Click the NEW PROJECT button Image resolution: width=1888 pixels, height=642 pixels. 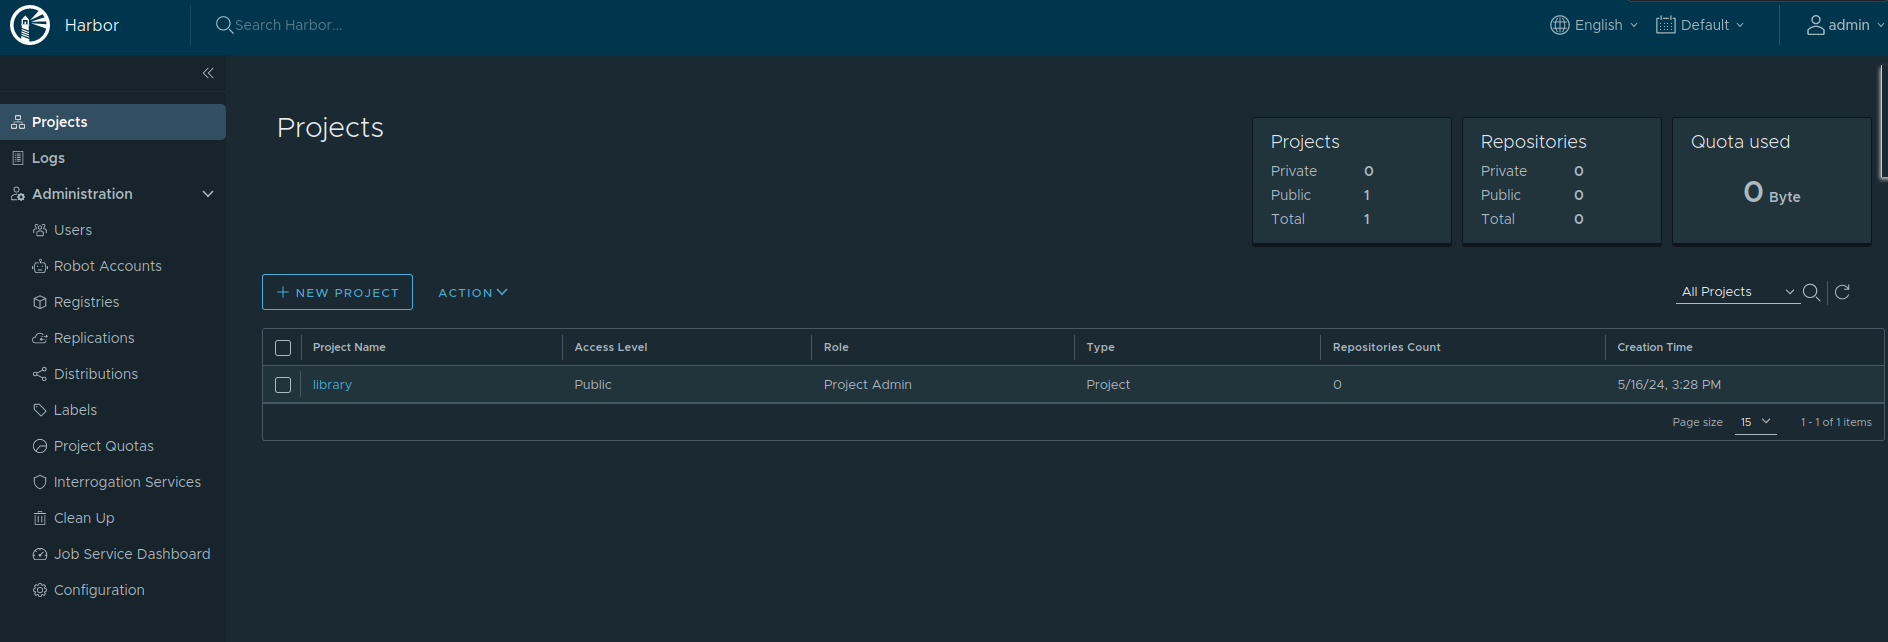(x=337, y=292)
